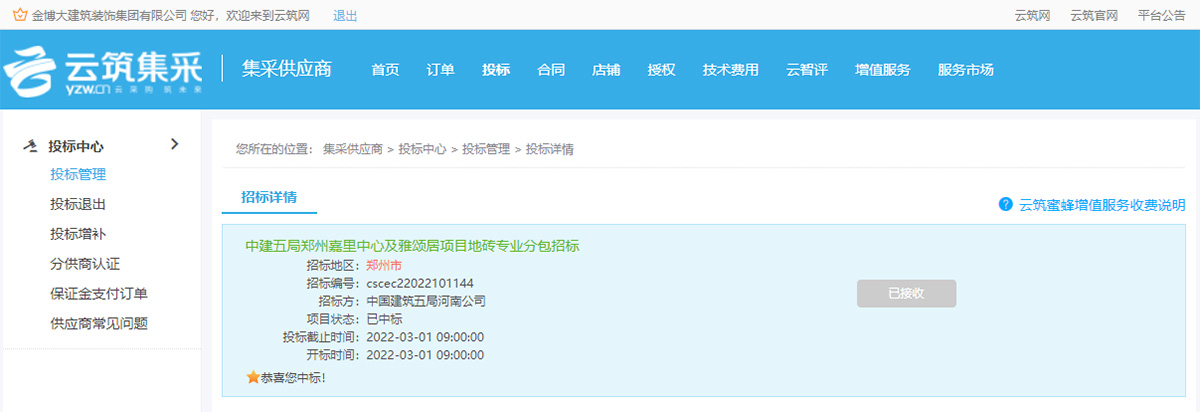The height and width of the screenshot is (412, 1200).
Task: Click the star icon beside 恭喜您中标
Action: 252,377
